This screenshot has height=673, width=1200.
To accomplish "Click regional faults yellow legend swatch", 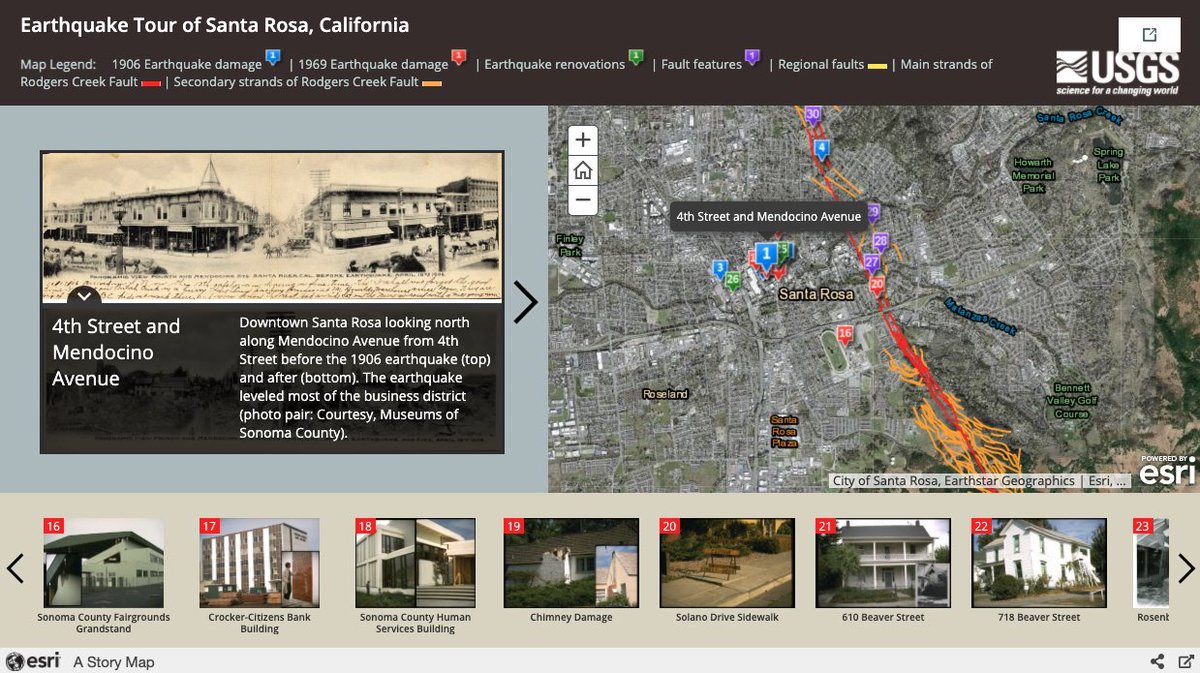I will pos(877,66).
